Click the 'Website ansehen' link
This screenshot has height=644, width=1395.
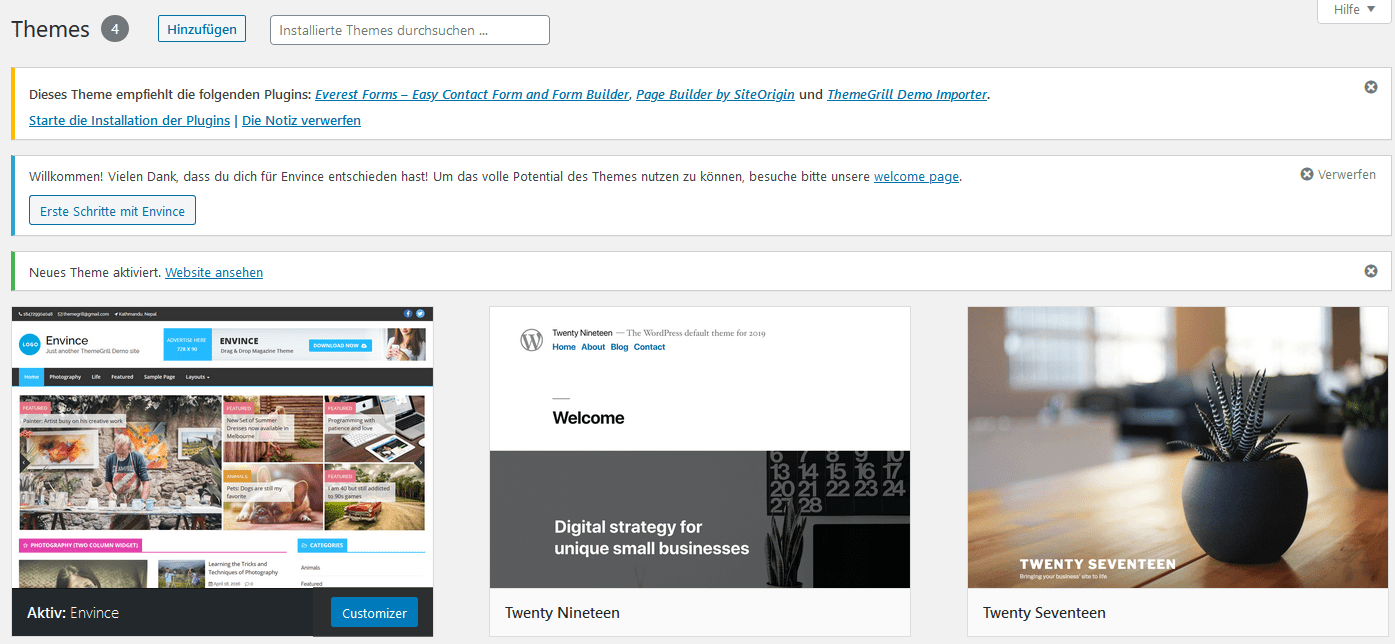click(x=214, y=272)
